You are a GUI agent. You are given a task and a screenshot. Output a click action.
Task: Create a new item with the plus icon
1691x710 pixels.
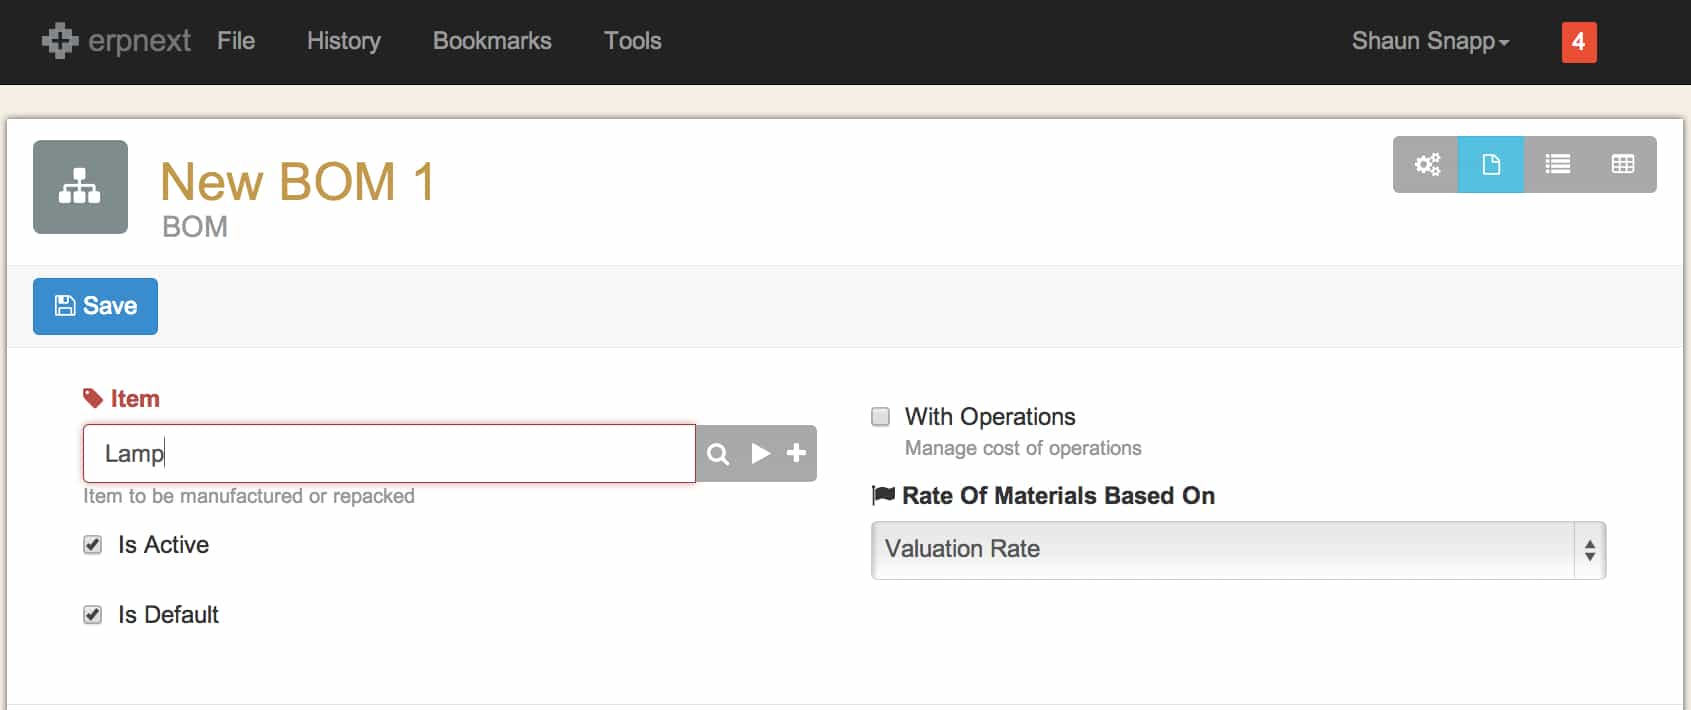click(796, 454)
